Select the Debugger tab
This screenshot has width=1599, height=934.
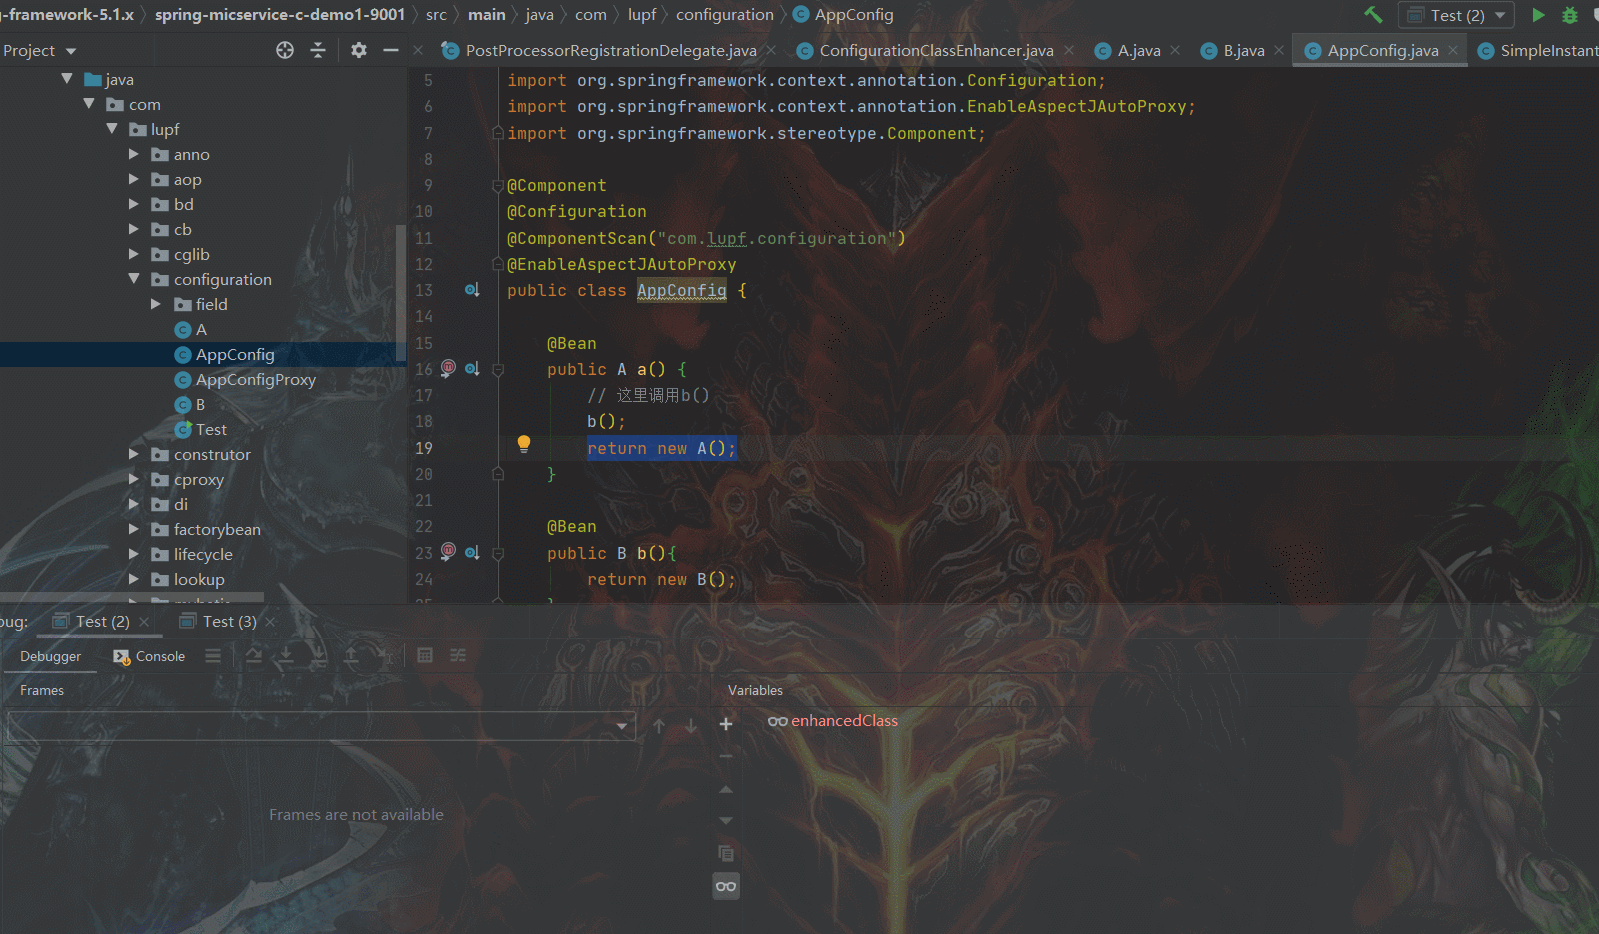pos(50,656)
